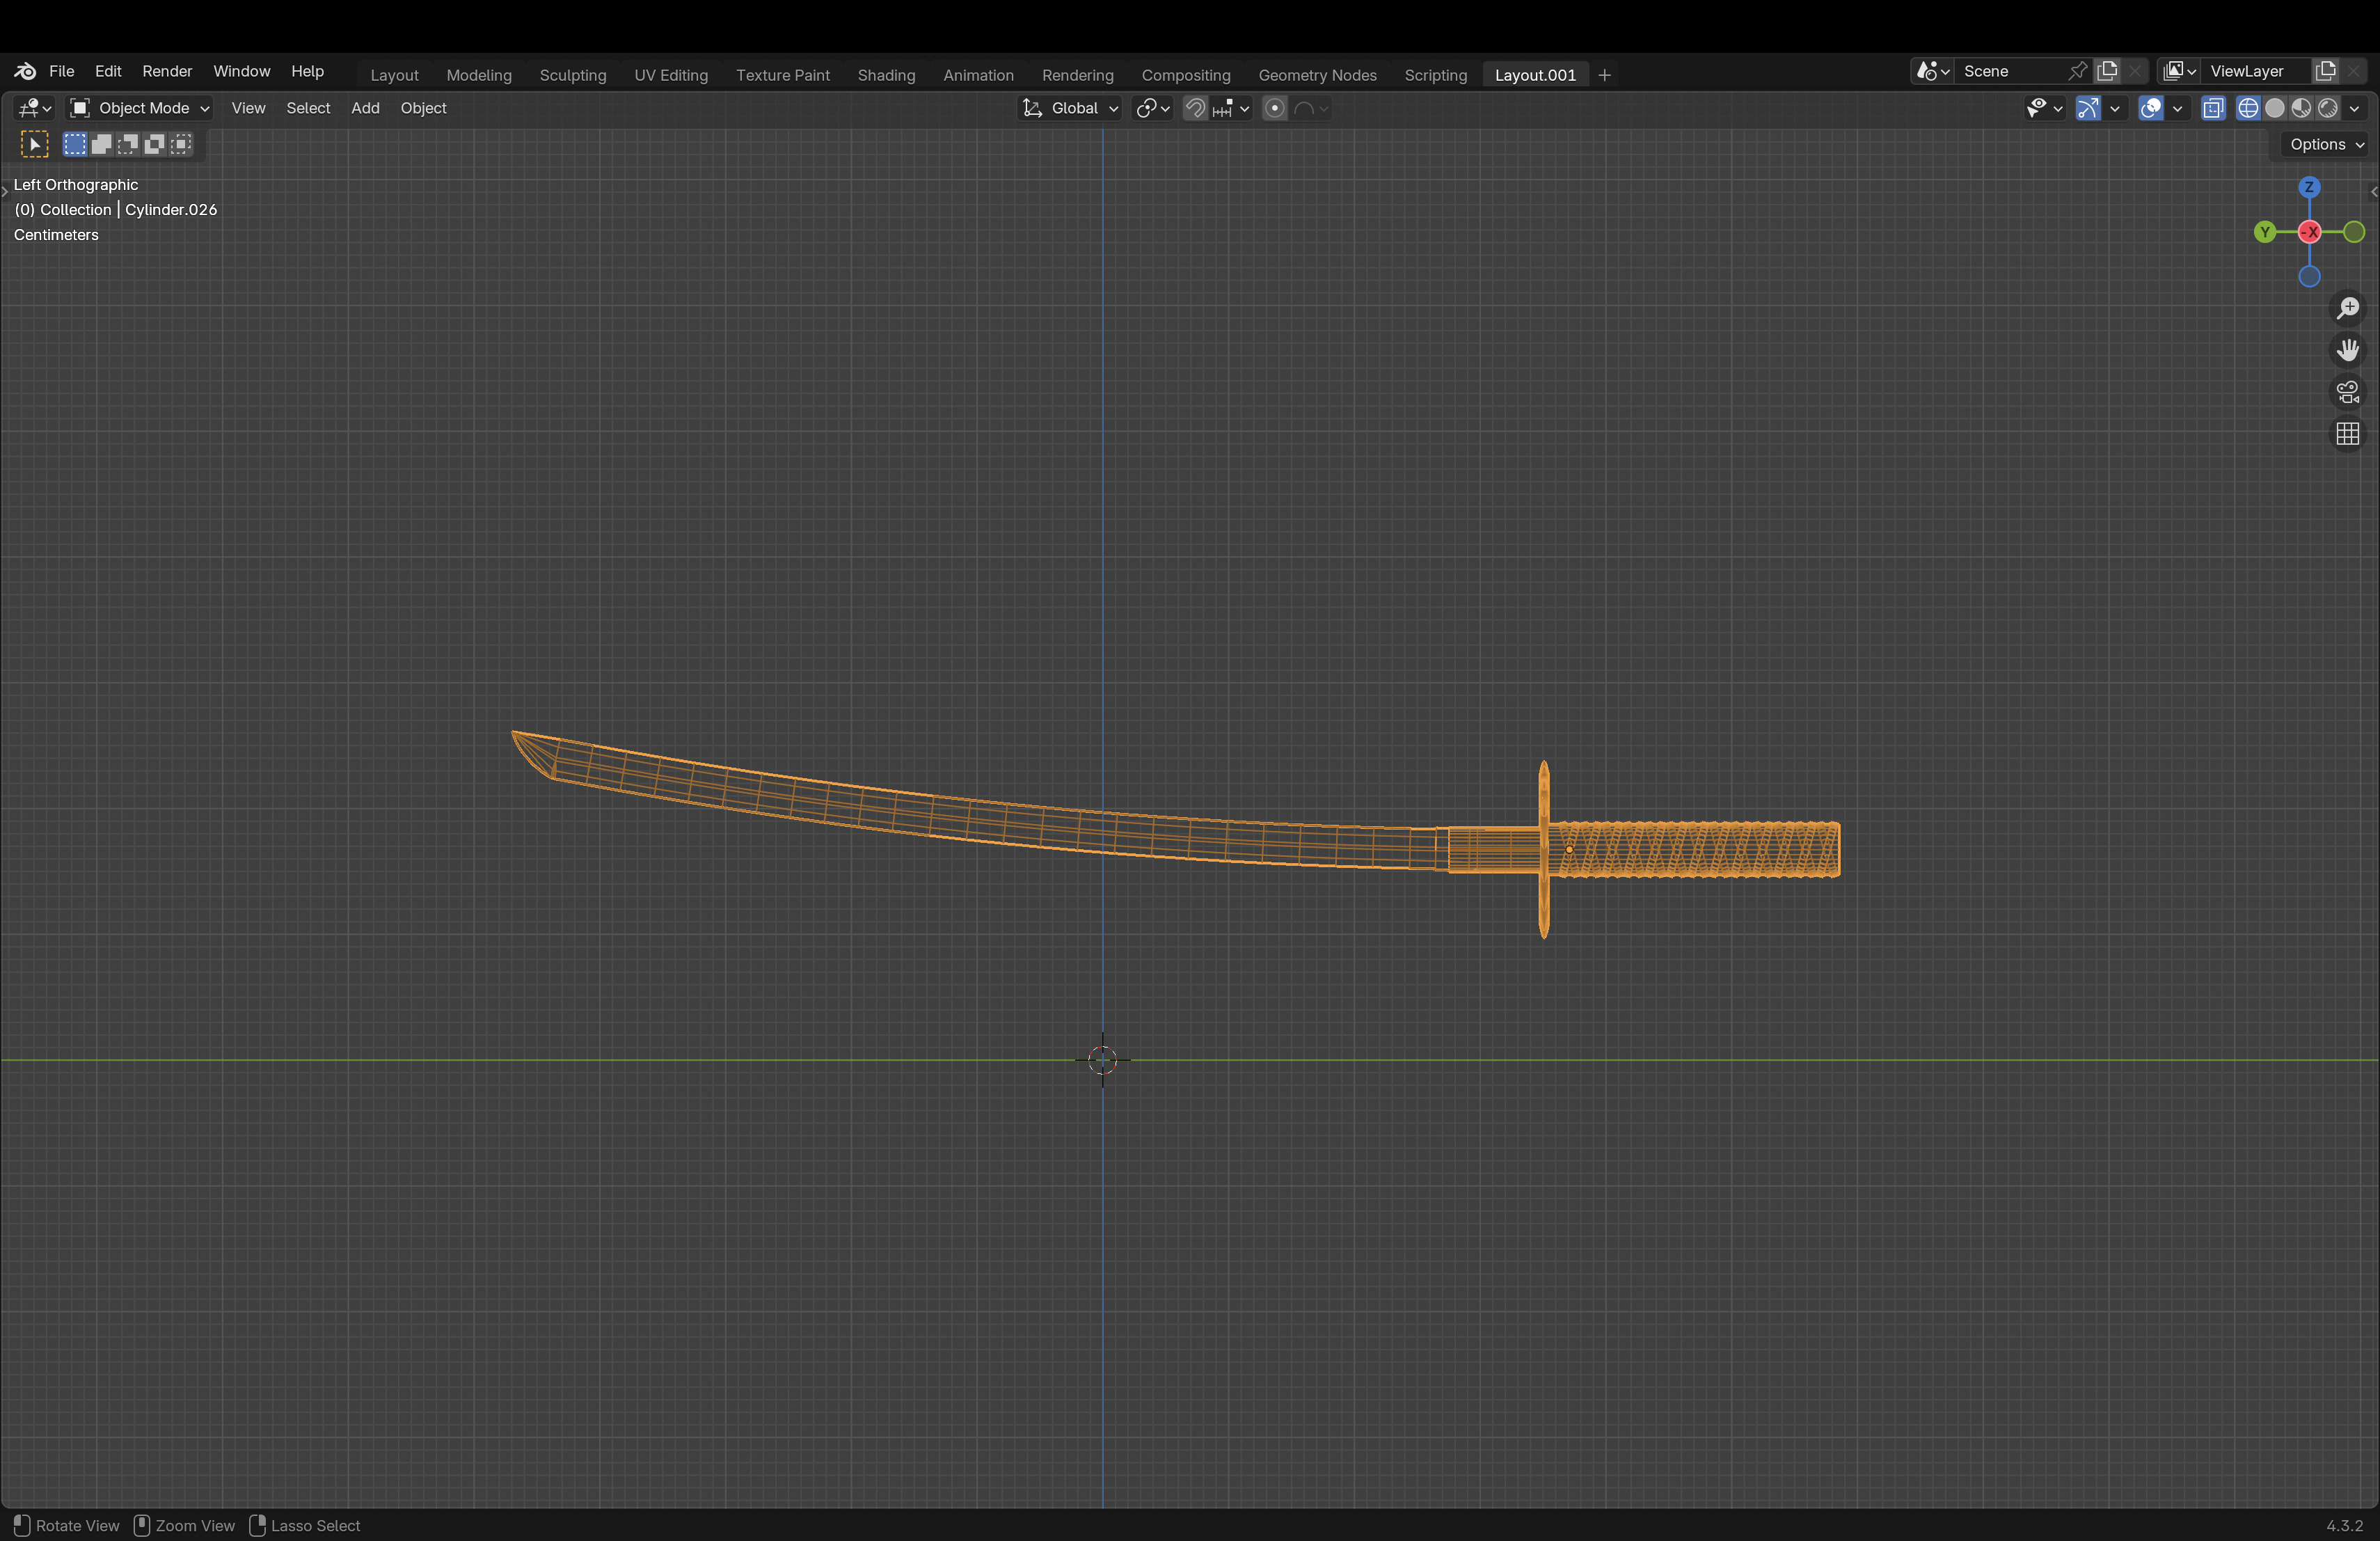Toggle proportional editing
2380x1541 pixels.
tap(1274, 108)
